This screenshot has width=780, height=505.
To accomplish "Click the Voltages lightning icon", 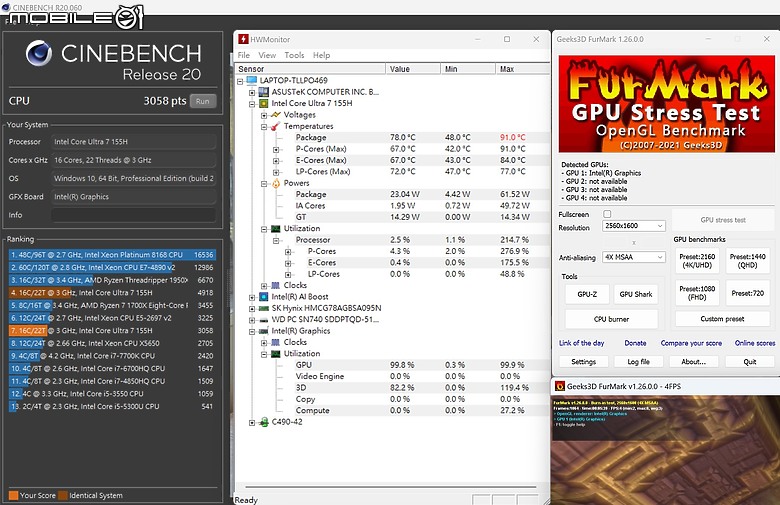I will tap(276, 115).
